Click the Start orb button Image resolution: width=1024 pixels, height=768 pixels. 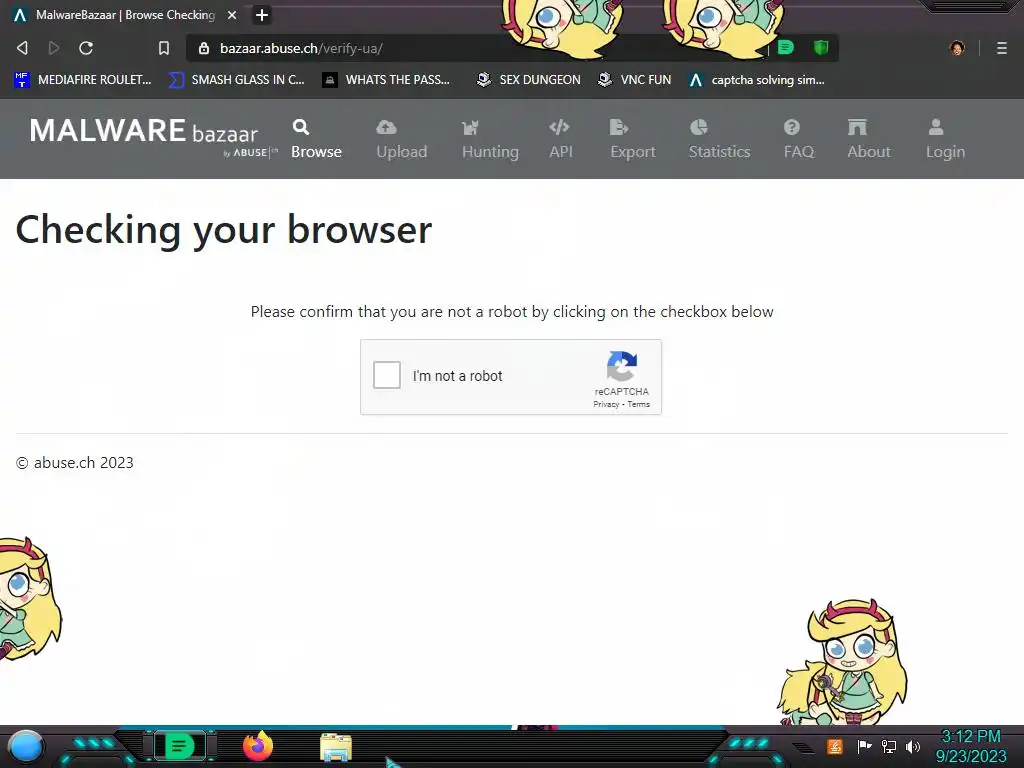pyautogui.click(x=26, y=747)
